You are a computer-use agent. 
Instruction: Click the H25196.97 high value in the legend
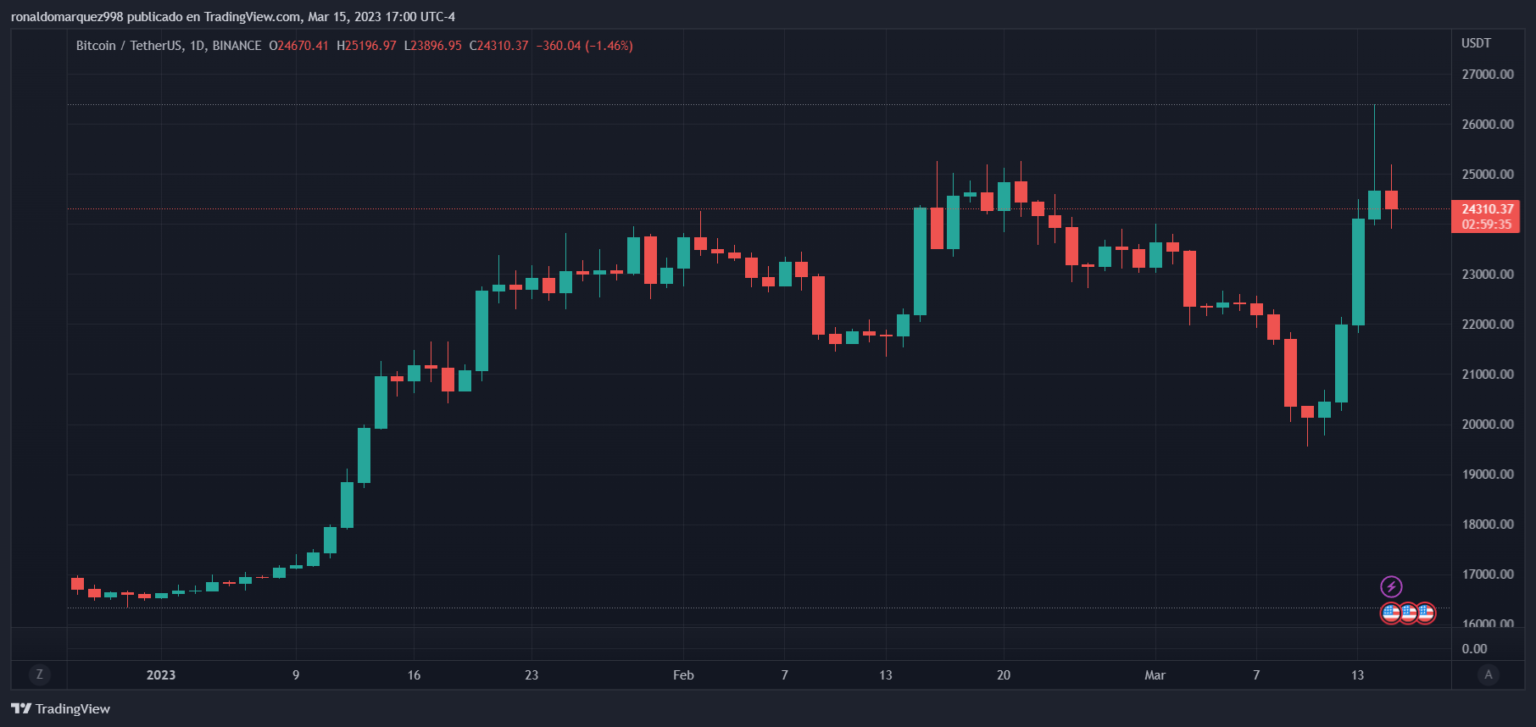pos(366,46)
